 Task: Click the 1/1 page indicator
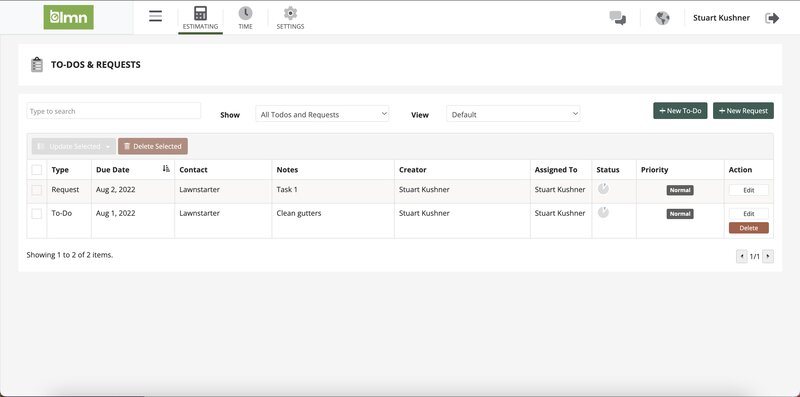click(x=755, y=257)
